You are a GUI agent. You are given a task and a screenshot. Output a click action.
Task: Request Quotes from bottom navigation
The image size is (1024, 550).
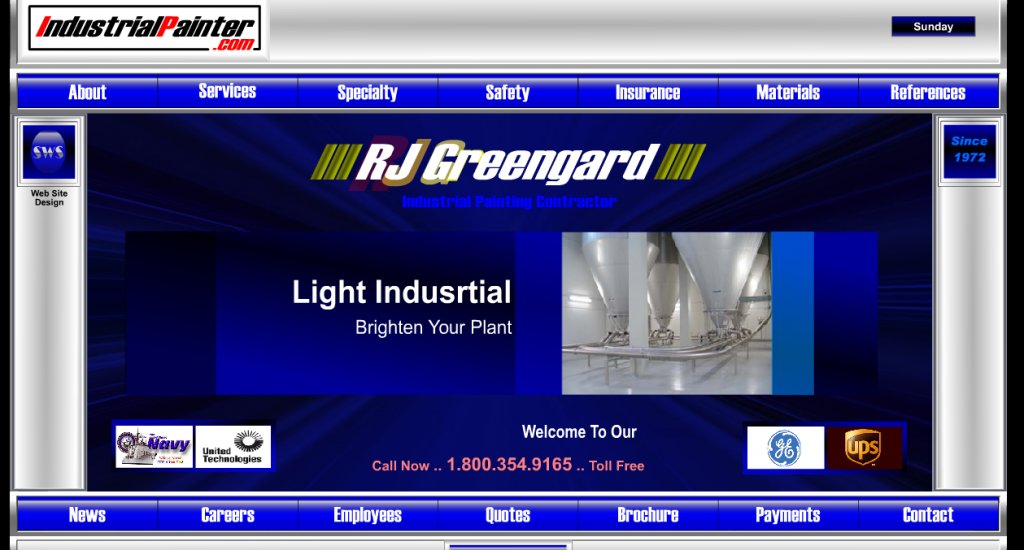click(507, 515)
